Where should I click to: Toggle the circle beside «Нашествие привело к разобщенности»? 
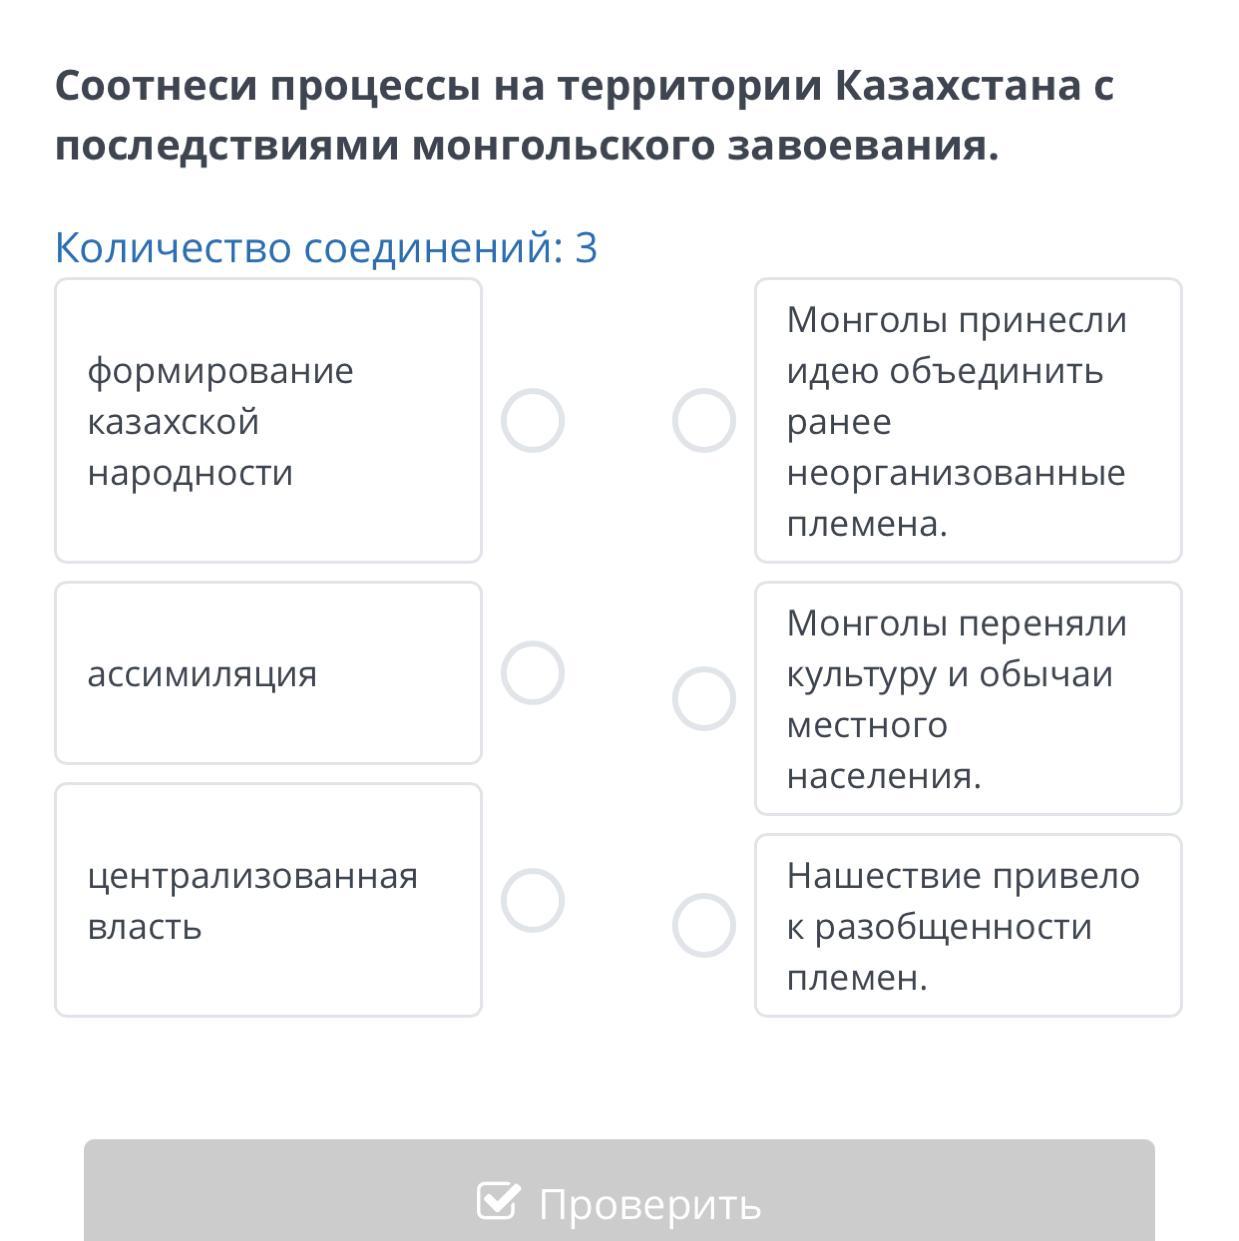click(704, 925)
